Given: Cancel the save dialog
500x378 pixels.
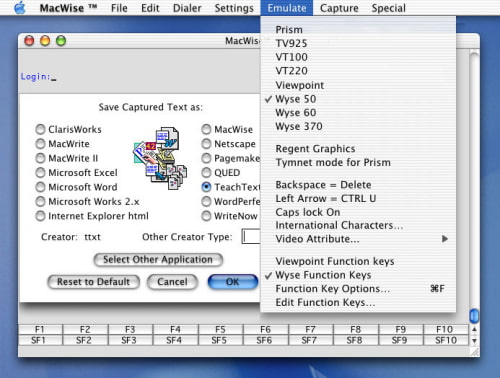Looking at the screenshot, I should click(x=172, y=282).
